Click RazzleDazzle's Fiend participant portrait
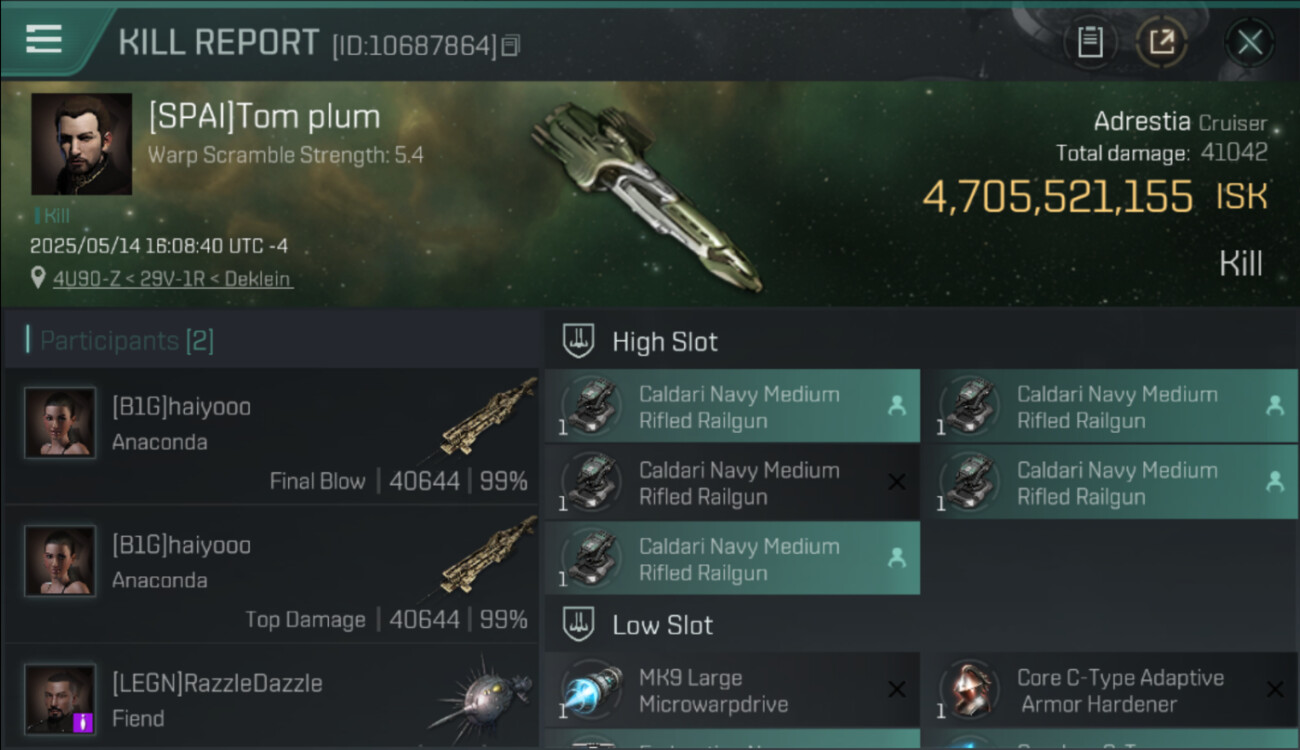This screenshot has width=1300, height=750. [x=60, y=699]
